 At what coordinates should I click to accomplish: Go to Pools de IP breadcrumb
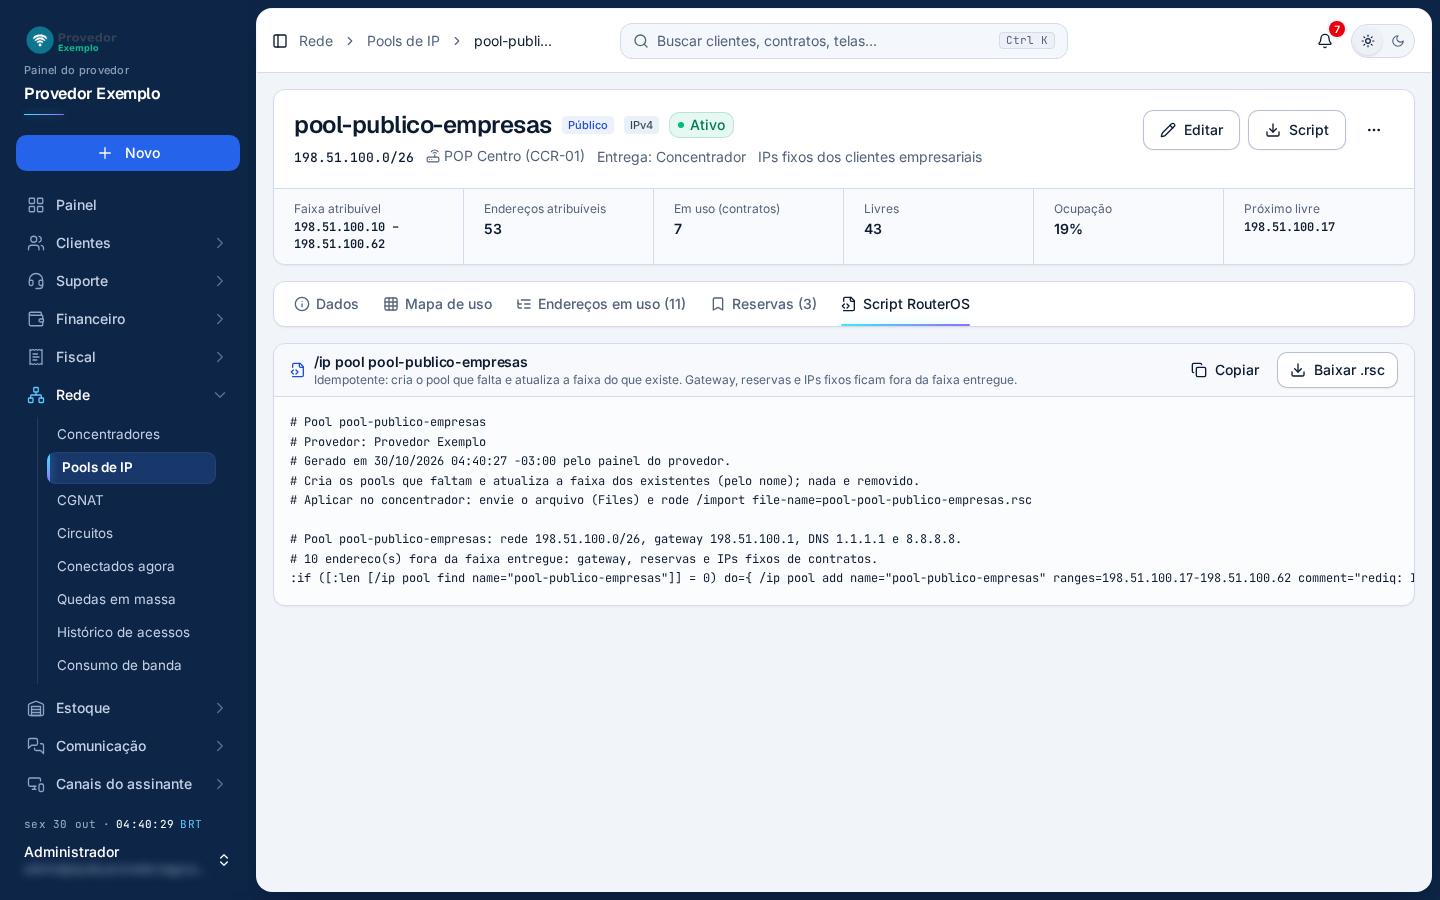[x=403, y=41]
